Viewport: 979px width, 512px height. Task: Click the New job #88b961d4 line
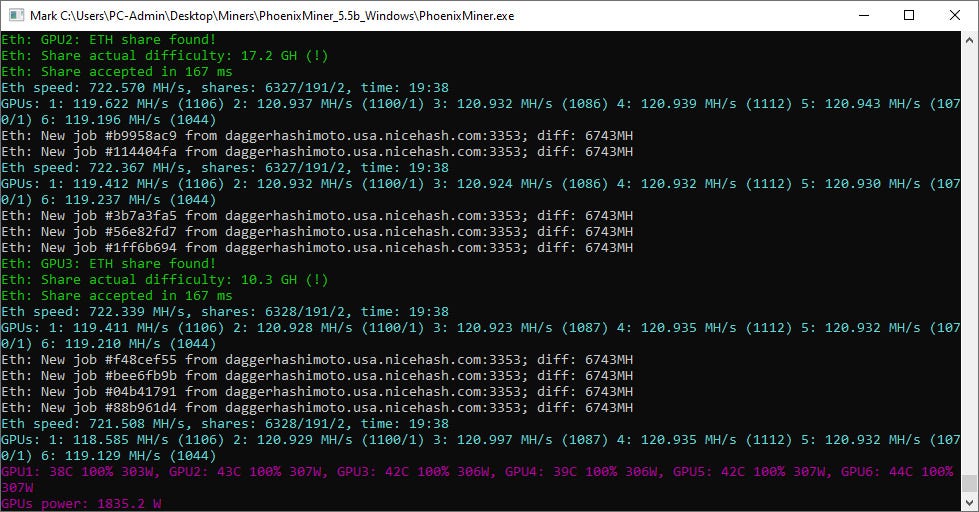coord(317,408)
